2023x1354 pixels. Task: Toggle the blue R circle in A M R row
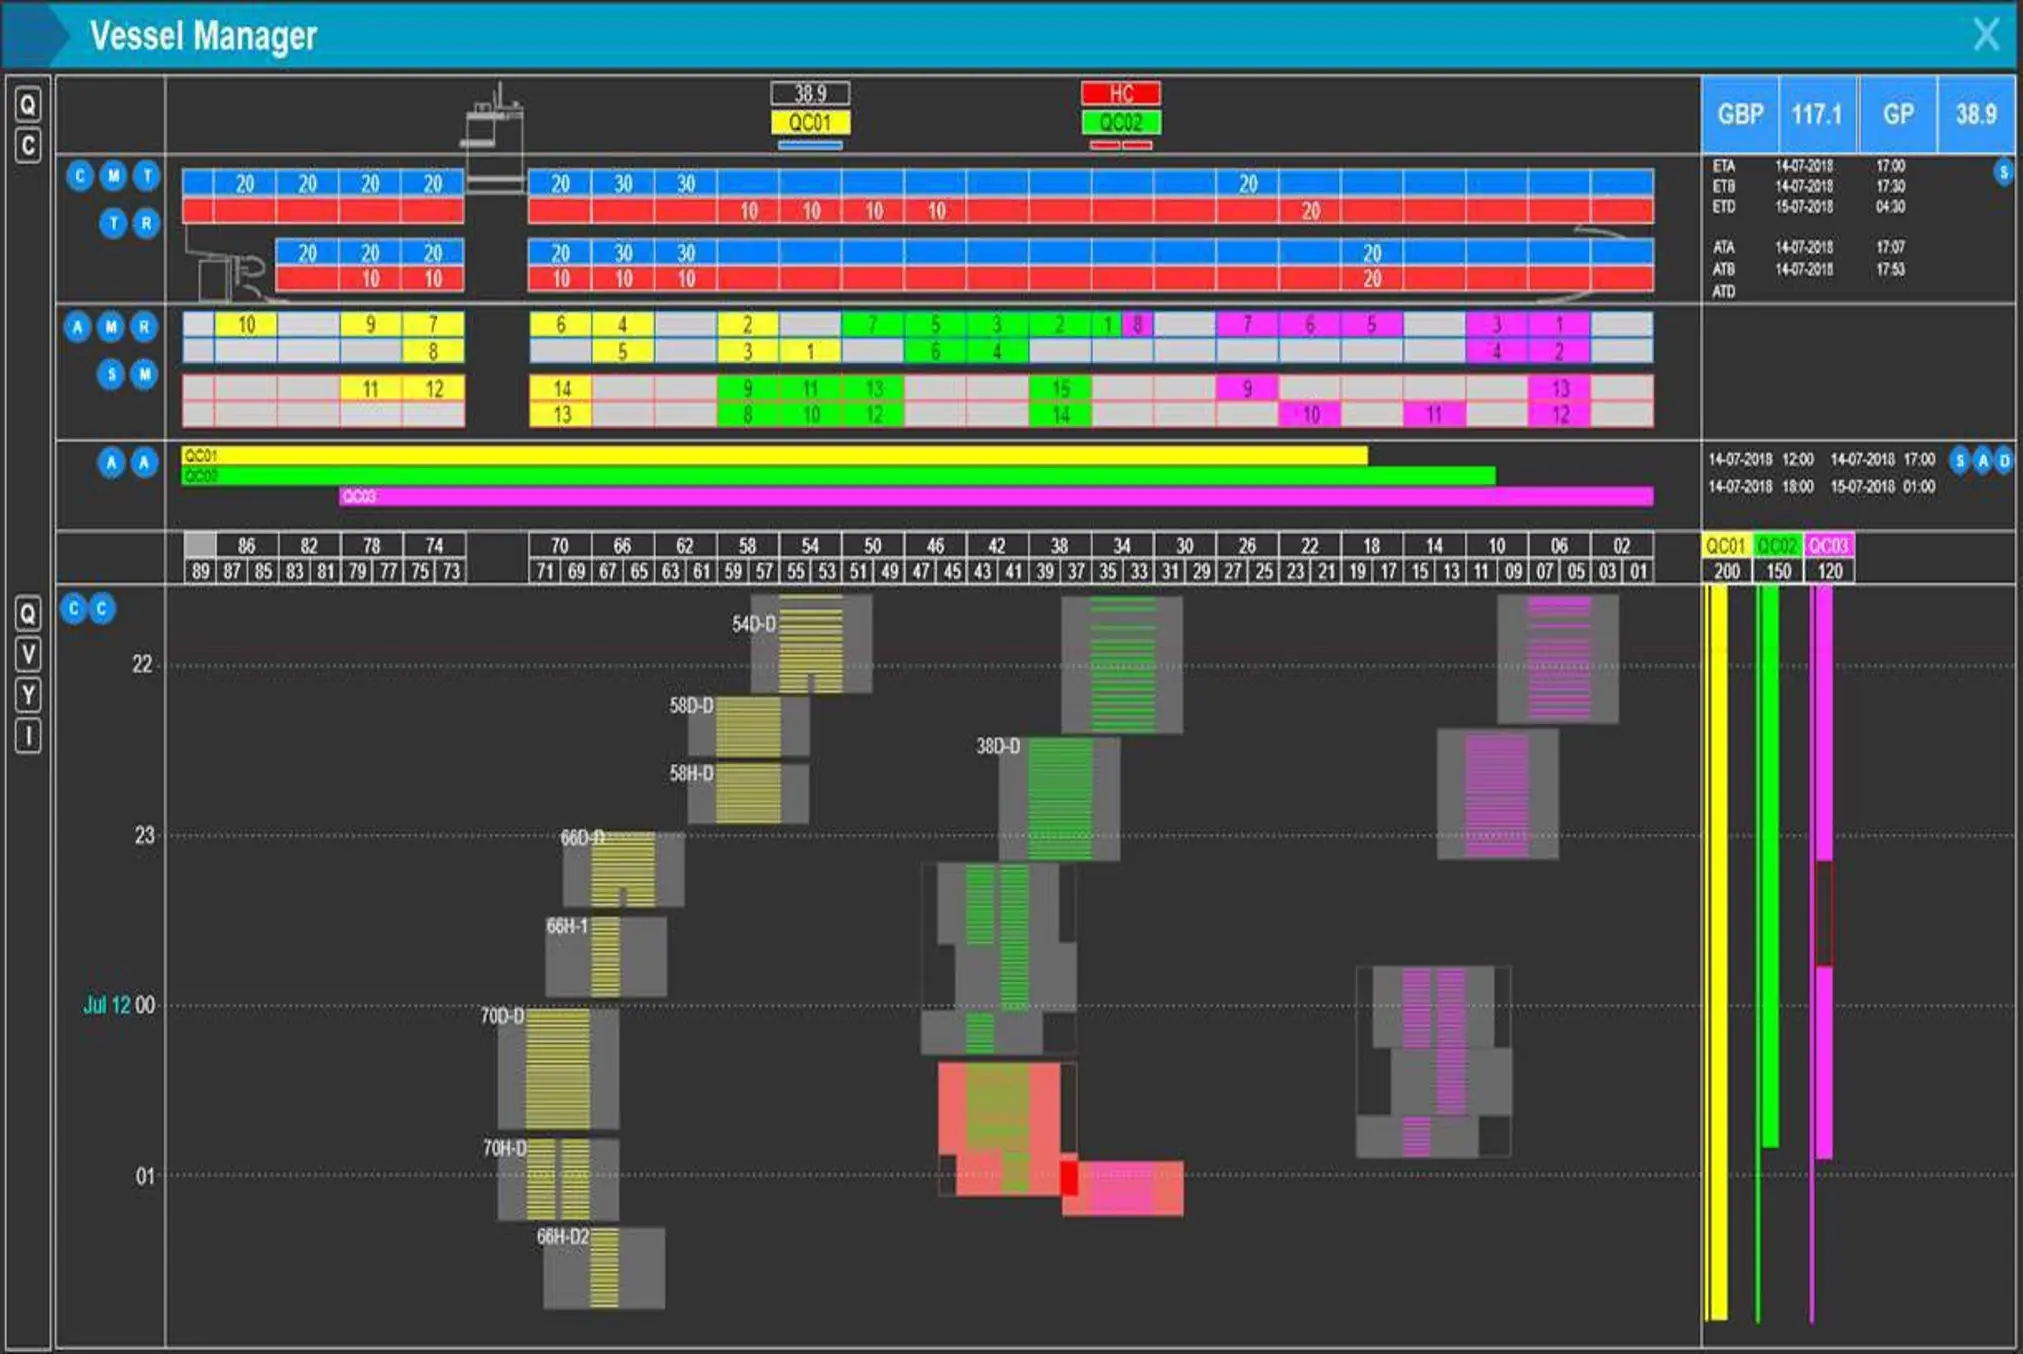coord(145,326)
